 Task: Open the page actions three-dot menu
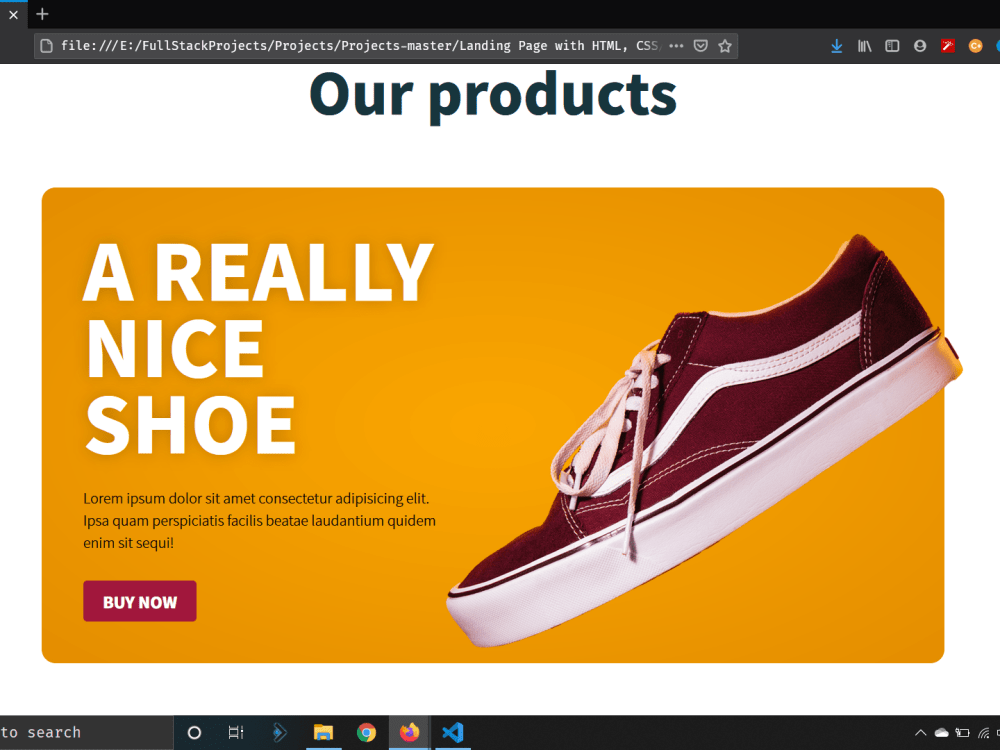tap(676, 46)
